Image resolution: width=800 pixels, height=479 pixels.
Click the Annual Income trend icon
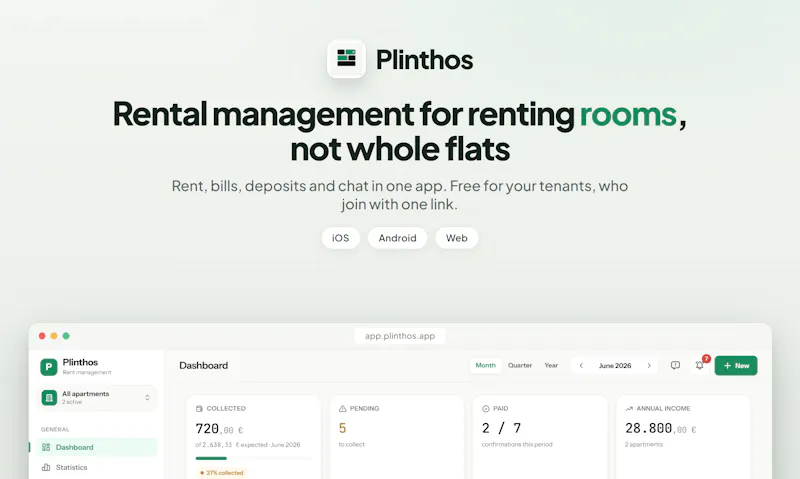pyautogui.click(x=629, y=408)
